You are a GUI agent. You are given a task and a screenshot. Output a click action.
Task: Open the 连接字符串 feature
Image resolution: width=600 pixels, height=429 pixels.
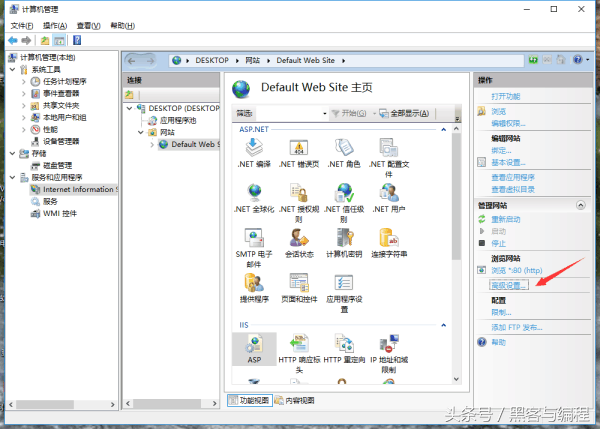tap(388, 238)
